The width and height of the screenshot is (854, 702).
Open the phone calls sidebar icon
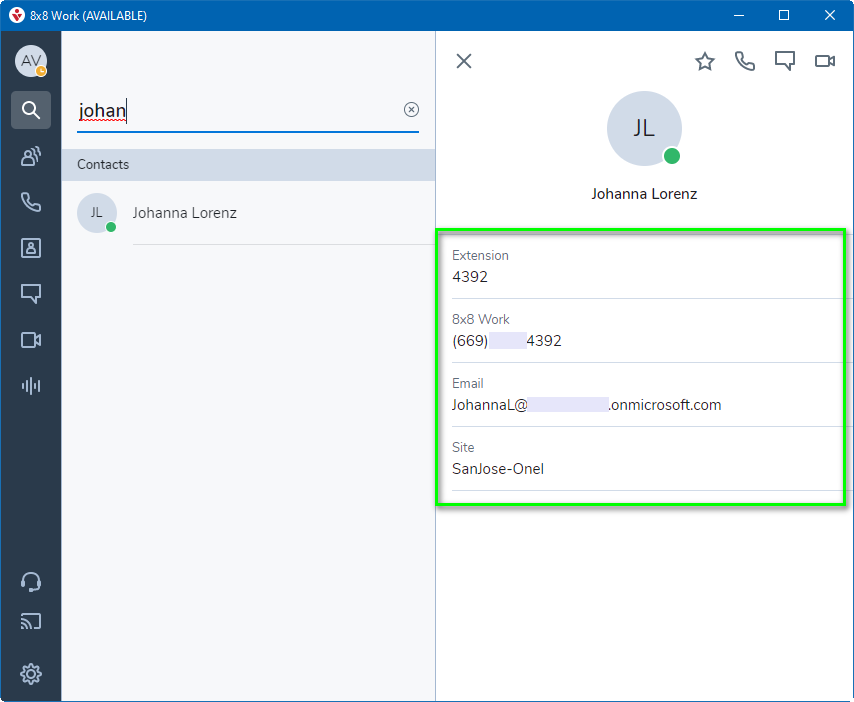(31, 202)
